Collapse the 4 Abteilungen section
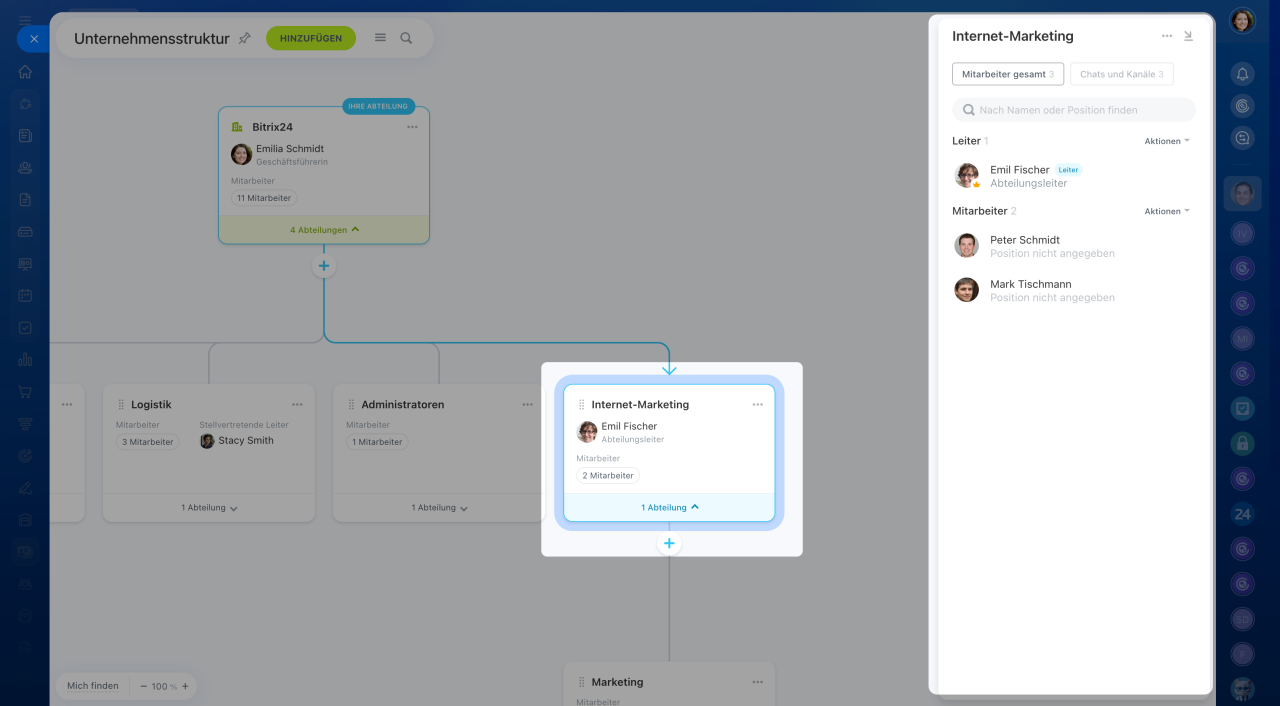Viewport: 1280px width, 706px height. [324, 230]
